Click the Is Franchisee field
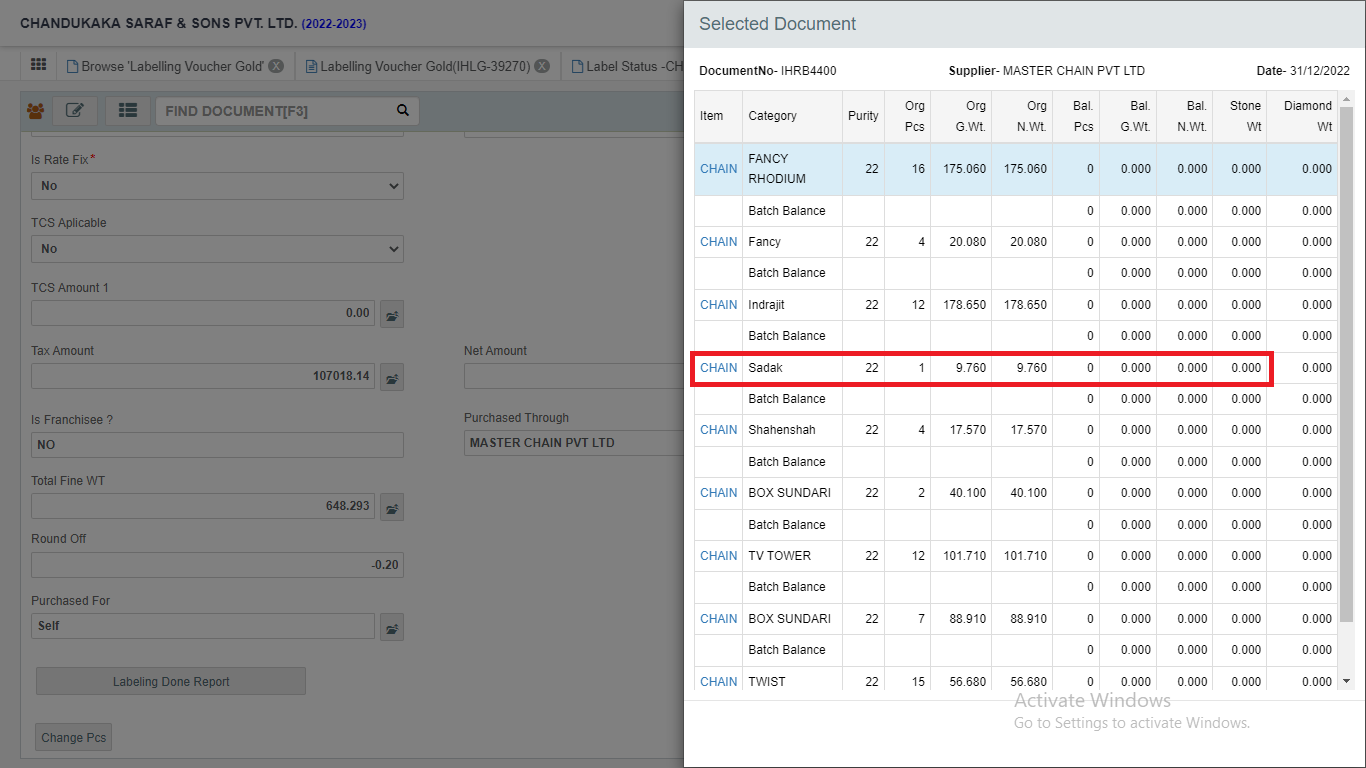The image size is (1366, 768). (217, 445)
